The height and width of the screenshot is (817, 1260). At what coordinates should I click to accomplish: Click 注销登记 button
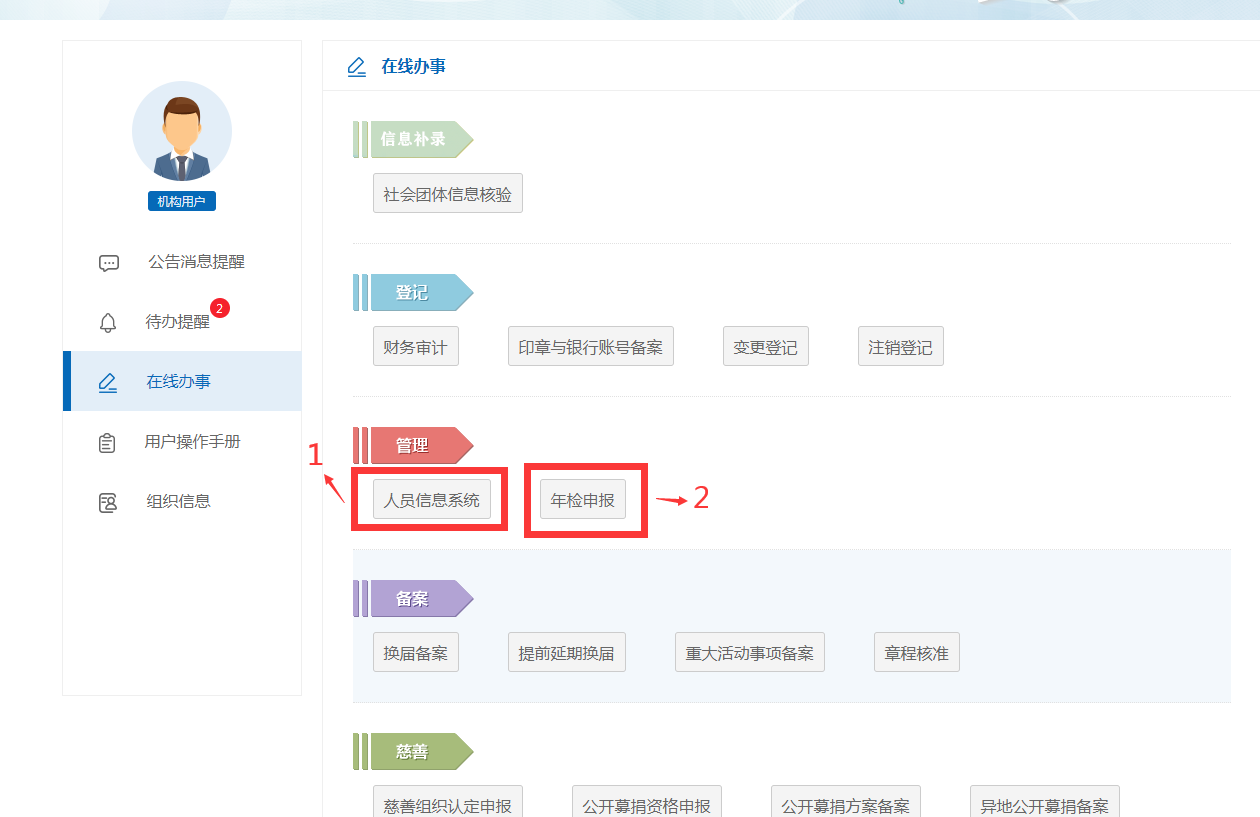(900, 347)
